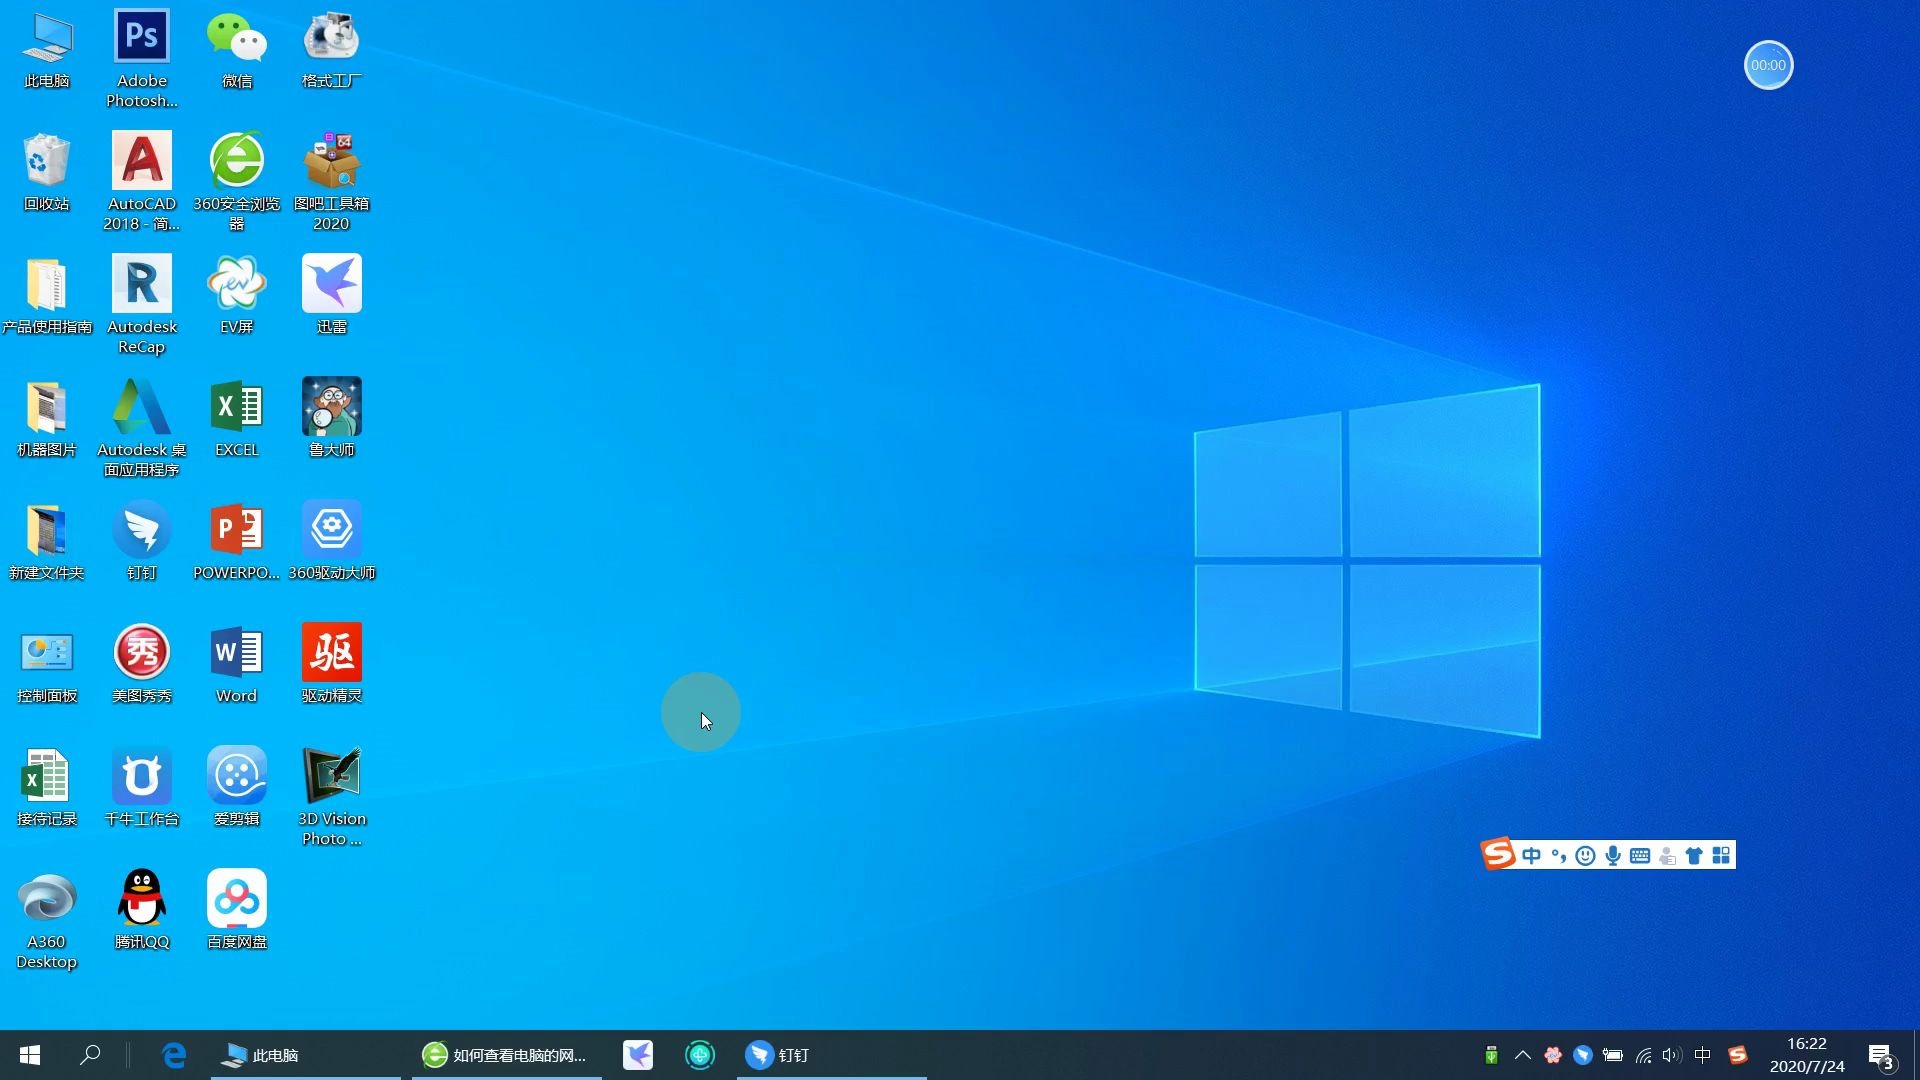Select the 新建文件夹 folder icon
This screenshot has height=1080, width=1920.
coord(47,542)
